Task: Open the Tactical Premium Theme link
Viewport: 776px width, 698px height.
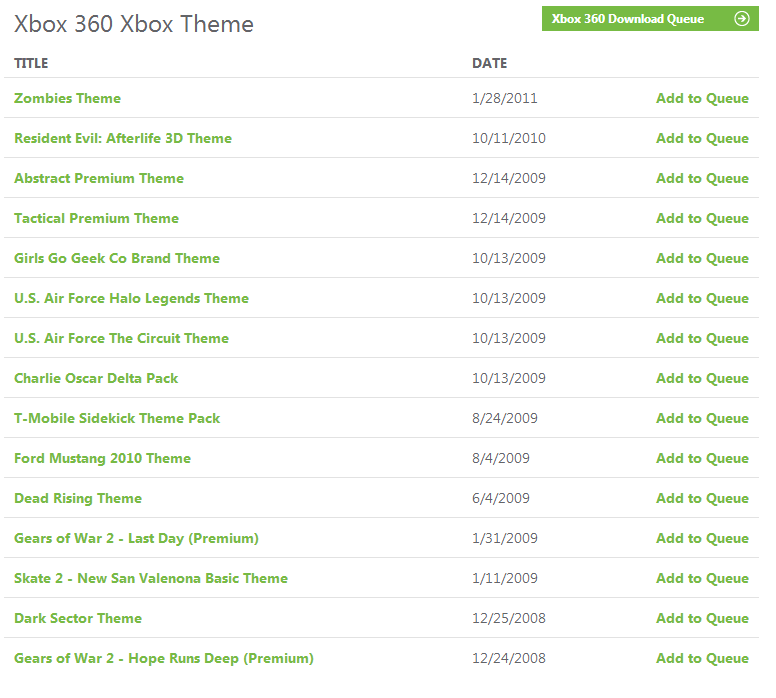Action: (x=97, y=218)
